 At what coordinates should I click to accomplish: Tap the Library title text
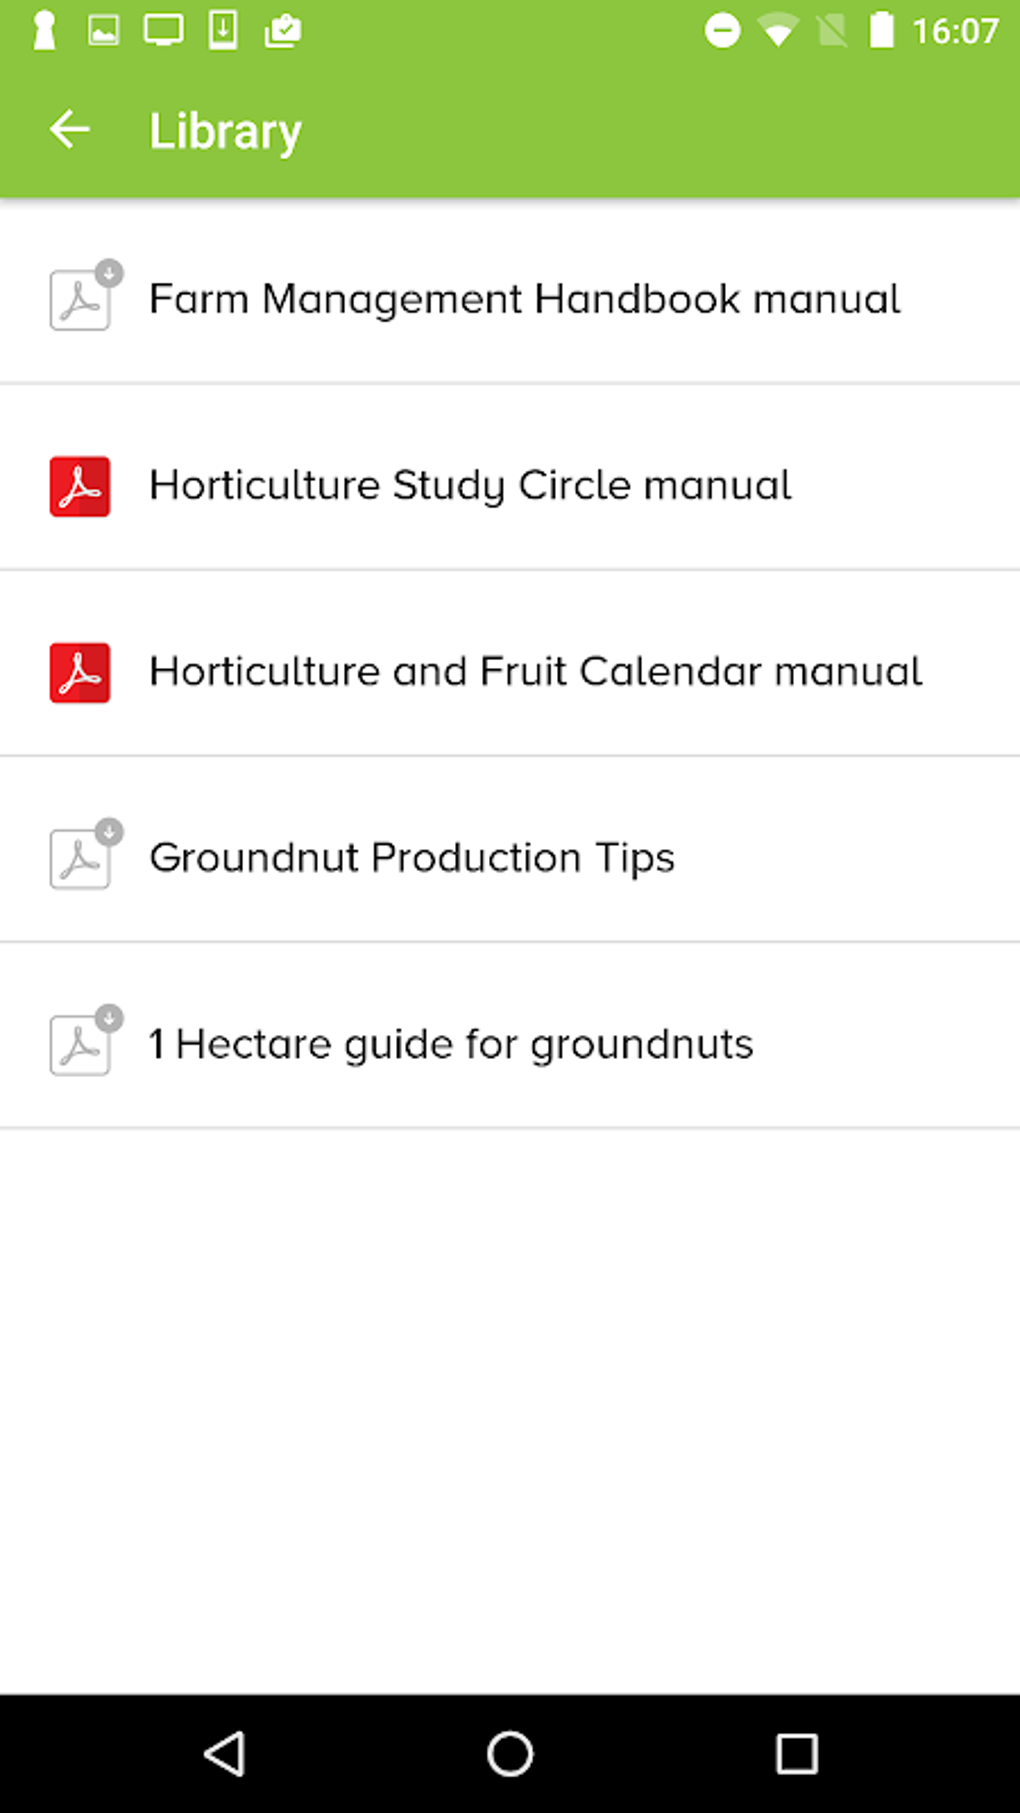coord(225,131)
